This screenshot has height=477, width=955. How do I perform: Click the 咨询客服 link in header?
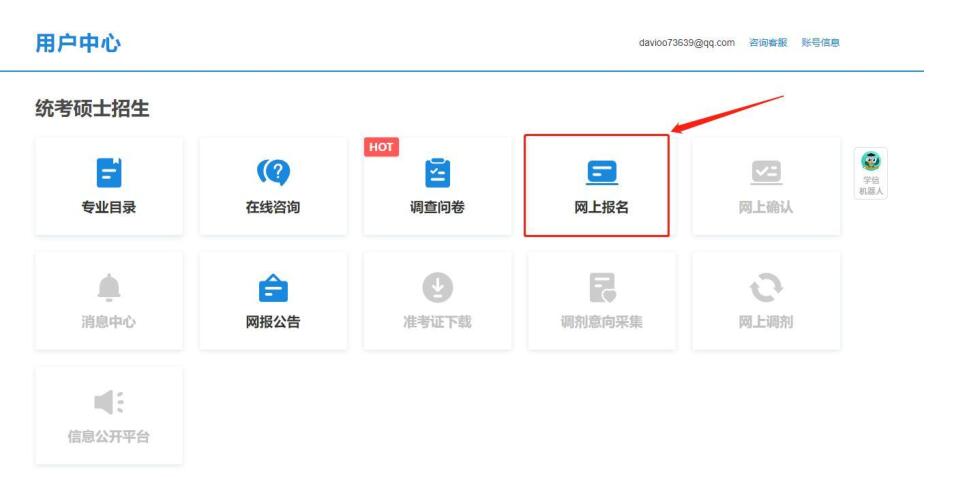768,42
